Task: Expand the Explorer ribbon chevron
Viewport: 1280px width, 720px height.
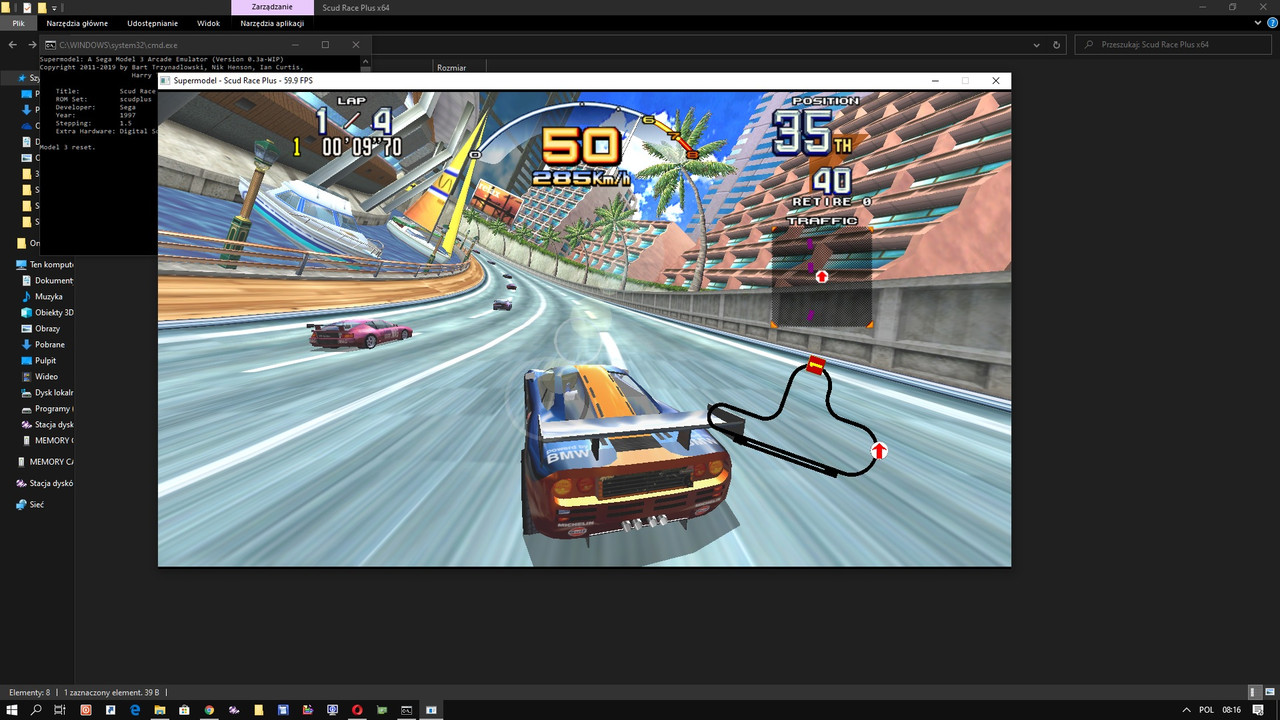Action: click(x=1258, y=23)
